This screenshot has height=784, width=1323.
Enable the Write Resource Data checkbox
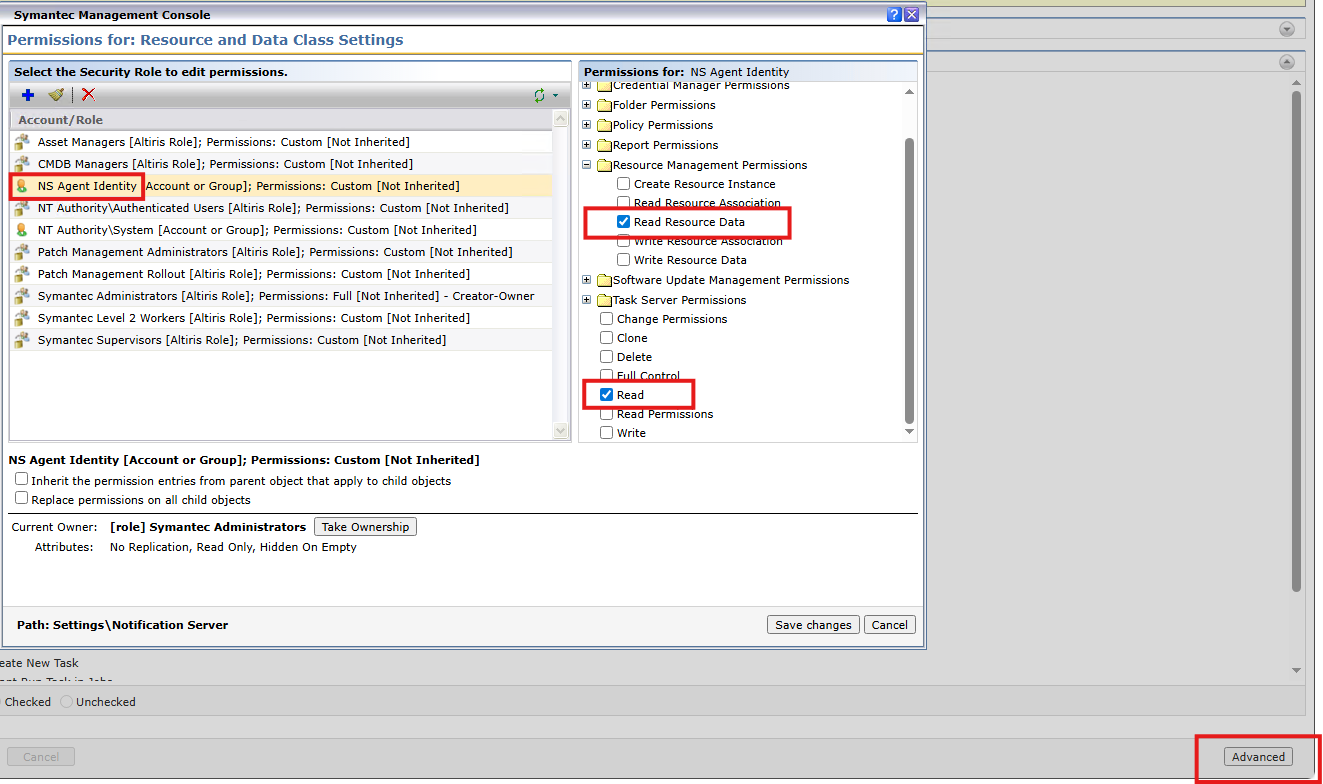pyautogui.click(x=624, y=260)
